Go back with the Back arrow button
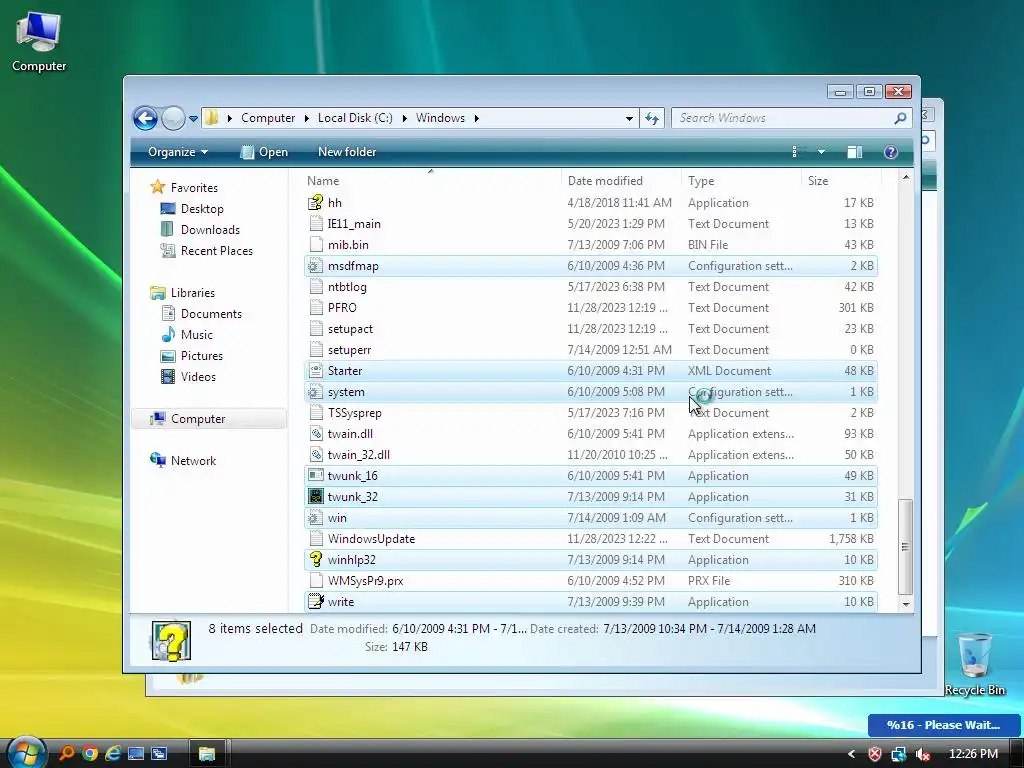1024x768 pixels. pyautogui.click(x=145, y=118)
